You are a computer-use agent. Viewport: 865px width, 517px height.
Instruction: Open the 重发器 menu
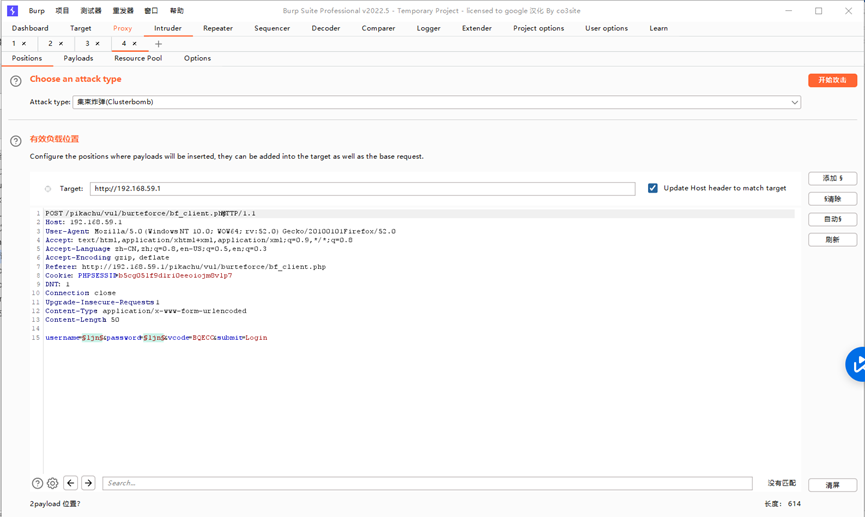click(x=122, y=10)
